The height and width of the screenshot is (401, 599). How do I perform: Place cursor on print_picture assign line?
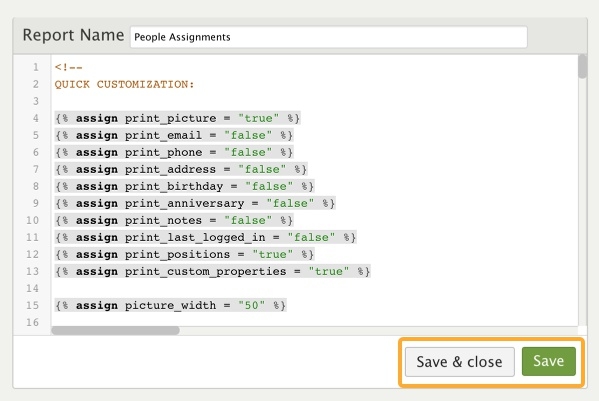click(178, 118)
